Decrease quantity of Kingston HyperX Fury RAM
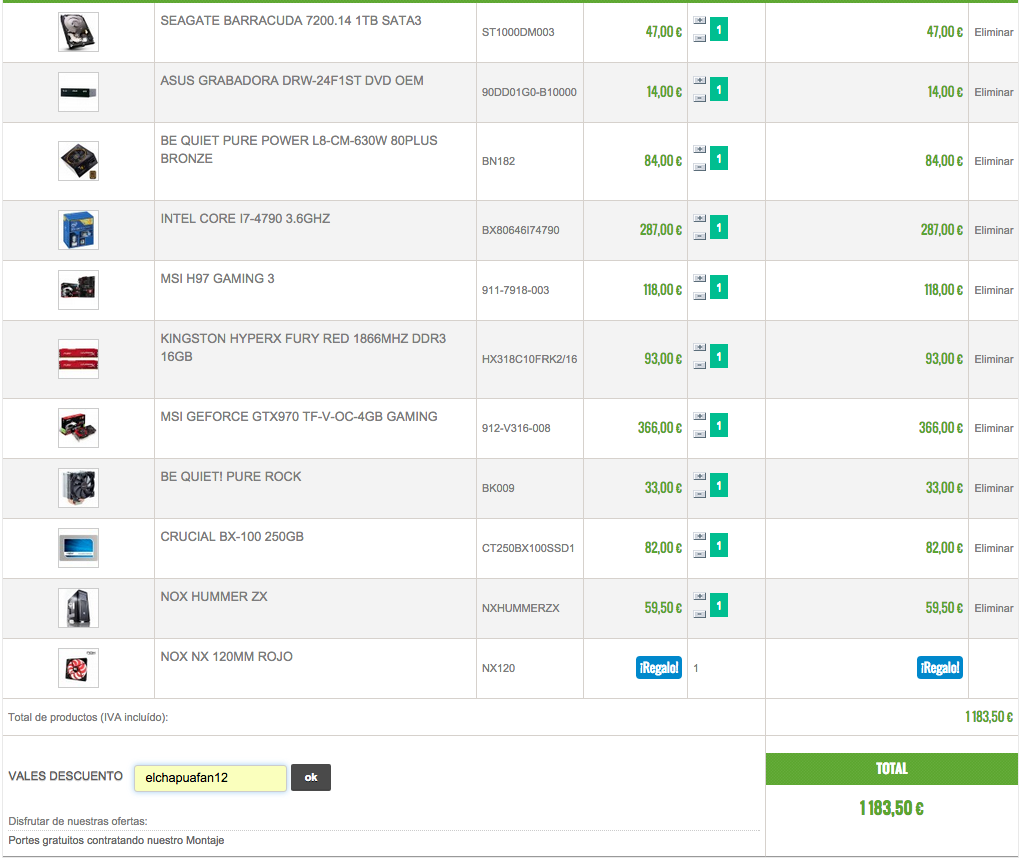 click(x=699, y=366)
